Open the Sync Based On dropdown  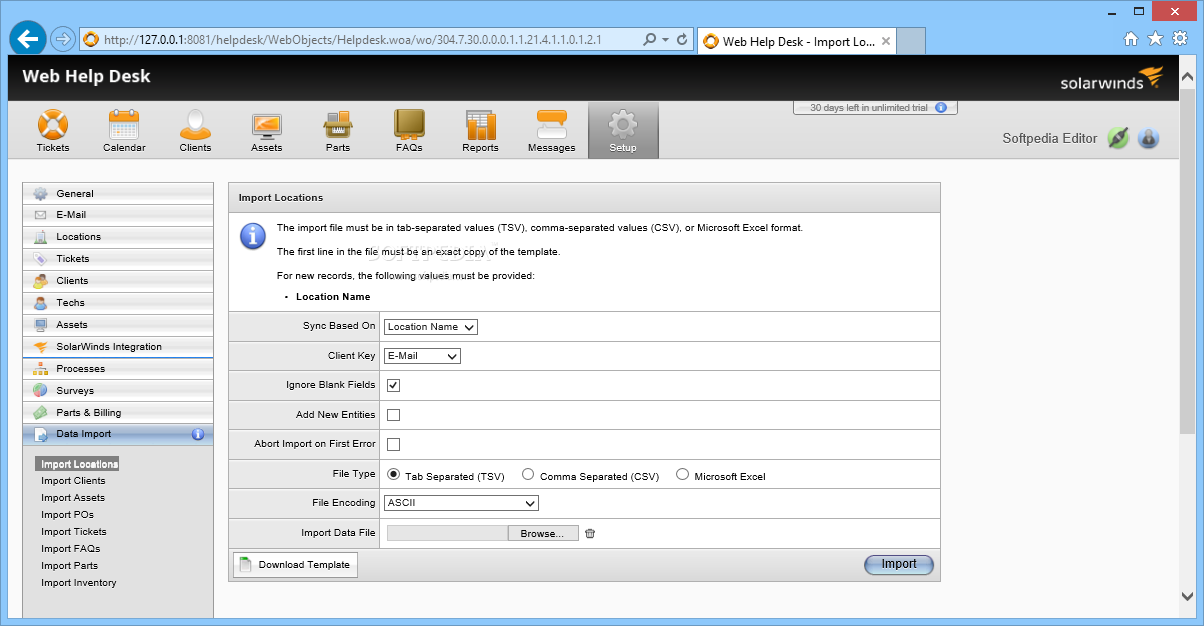(x=431, y=327)
